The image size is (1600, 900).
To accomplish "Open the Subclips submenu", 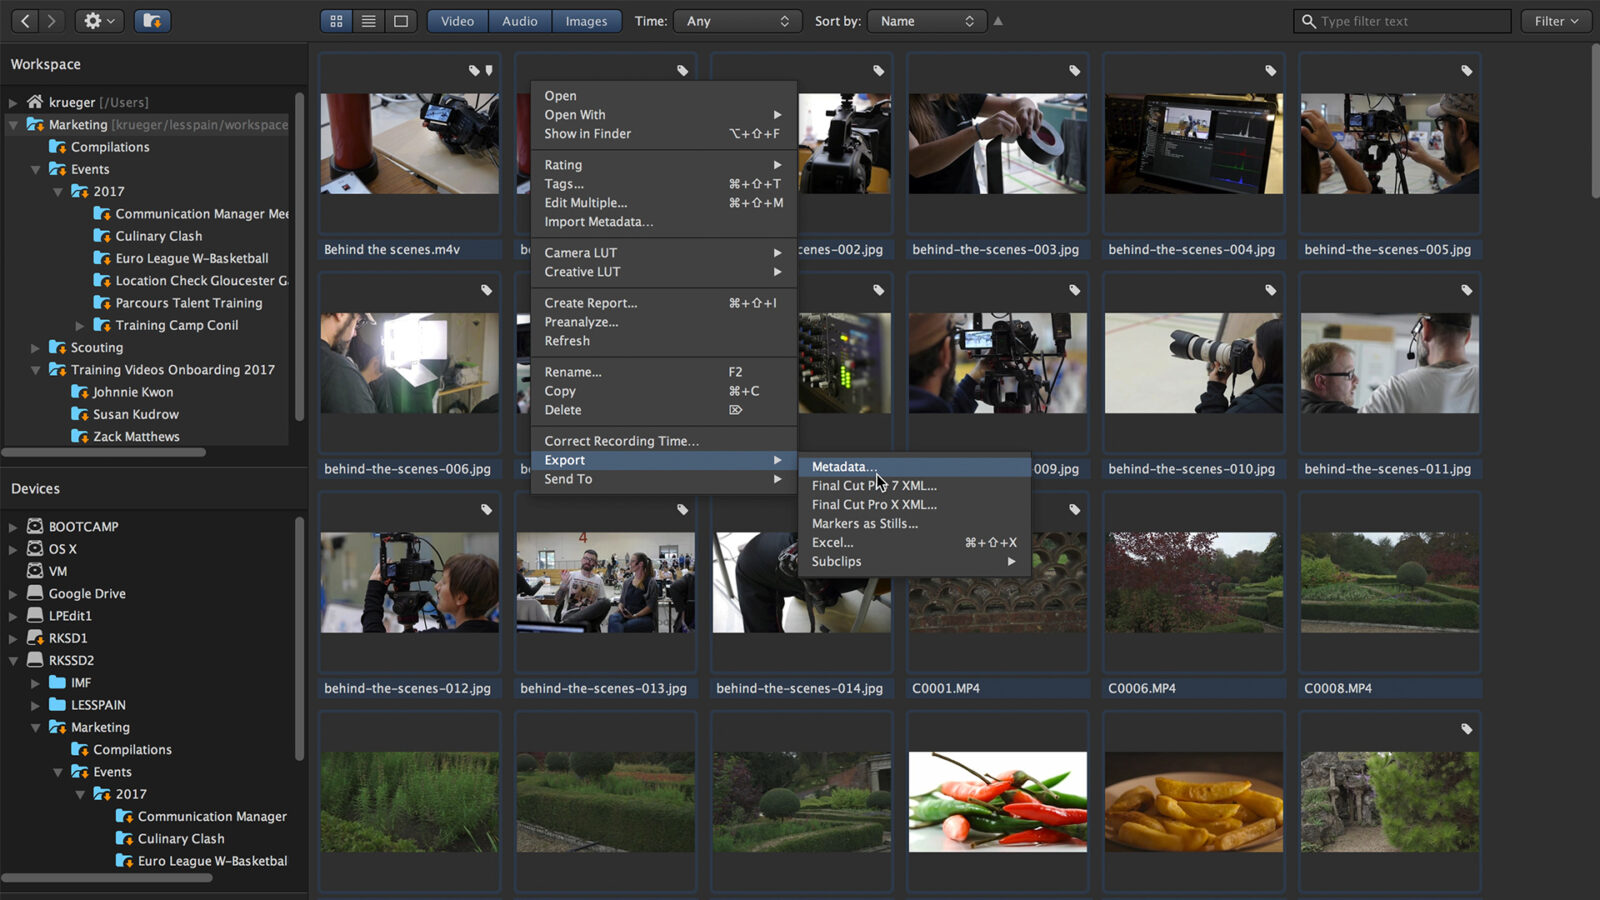I will pos(914,561).
